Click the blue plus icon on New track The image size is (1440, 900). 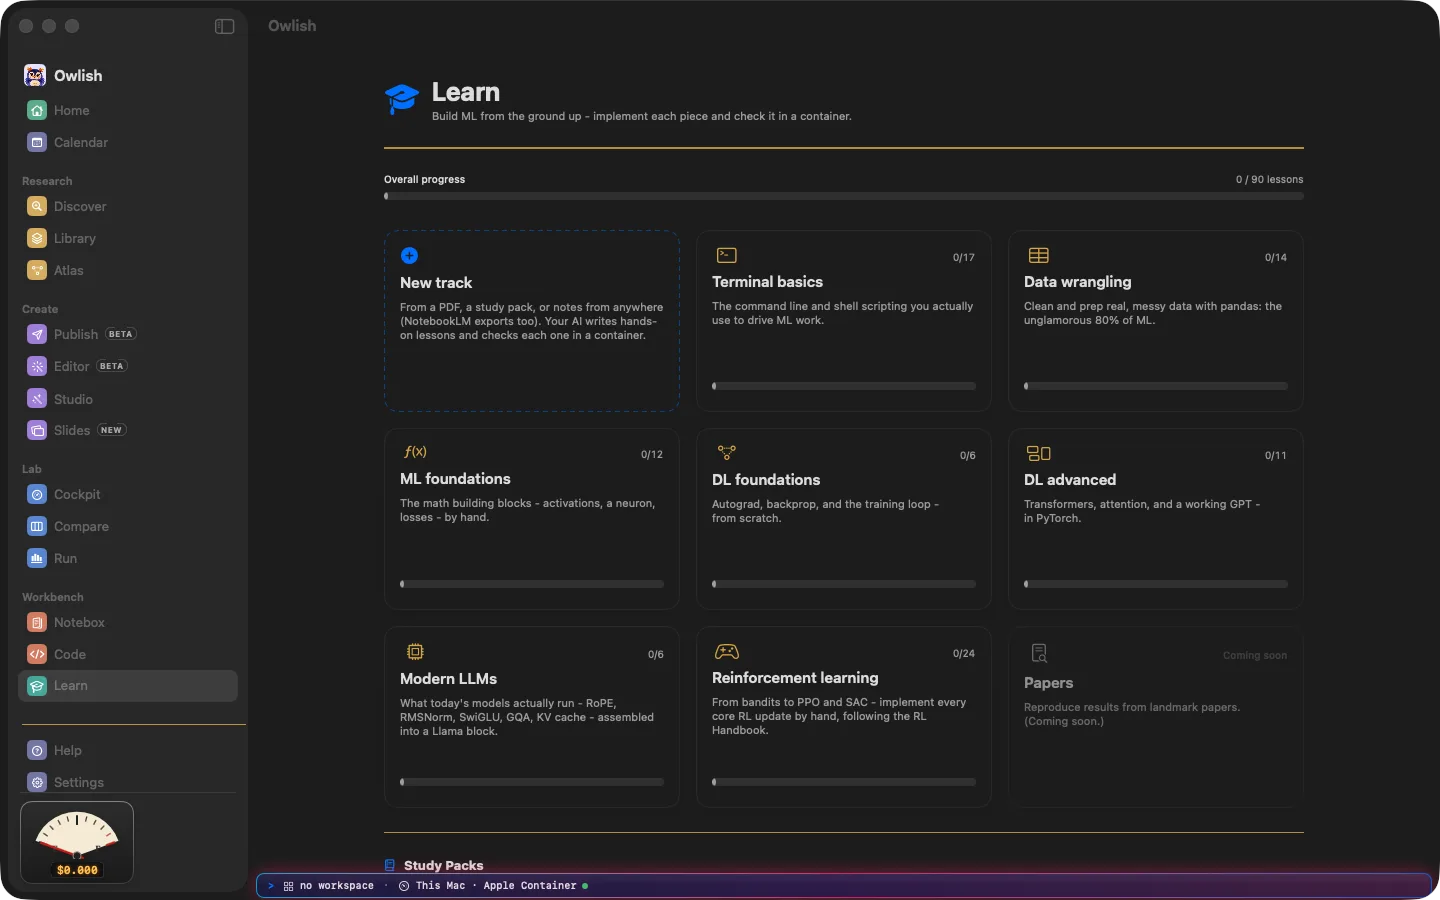point(409,256)
